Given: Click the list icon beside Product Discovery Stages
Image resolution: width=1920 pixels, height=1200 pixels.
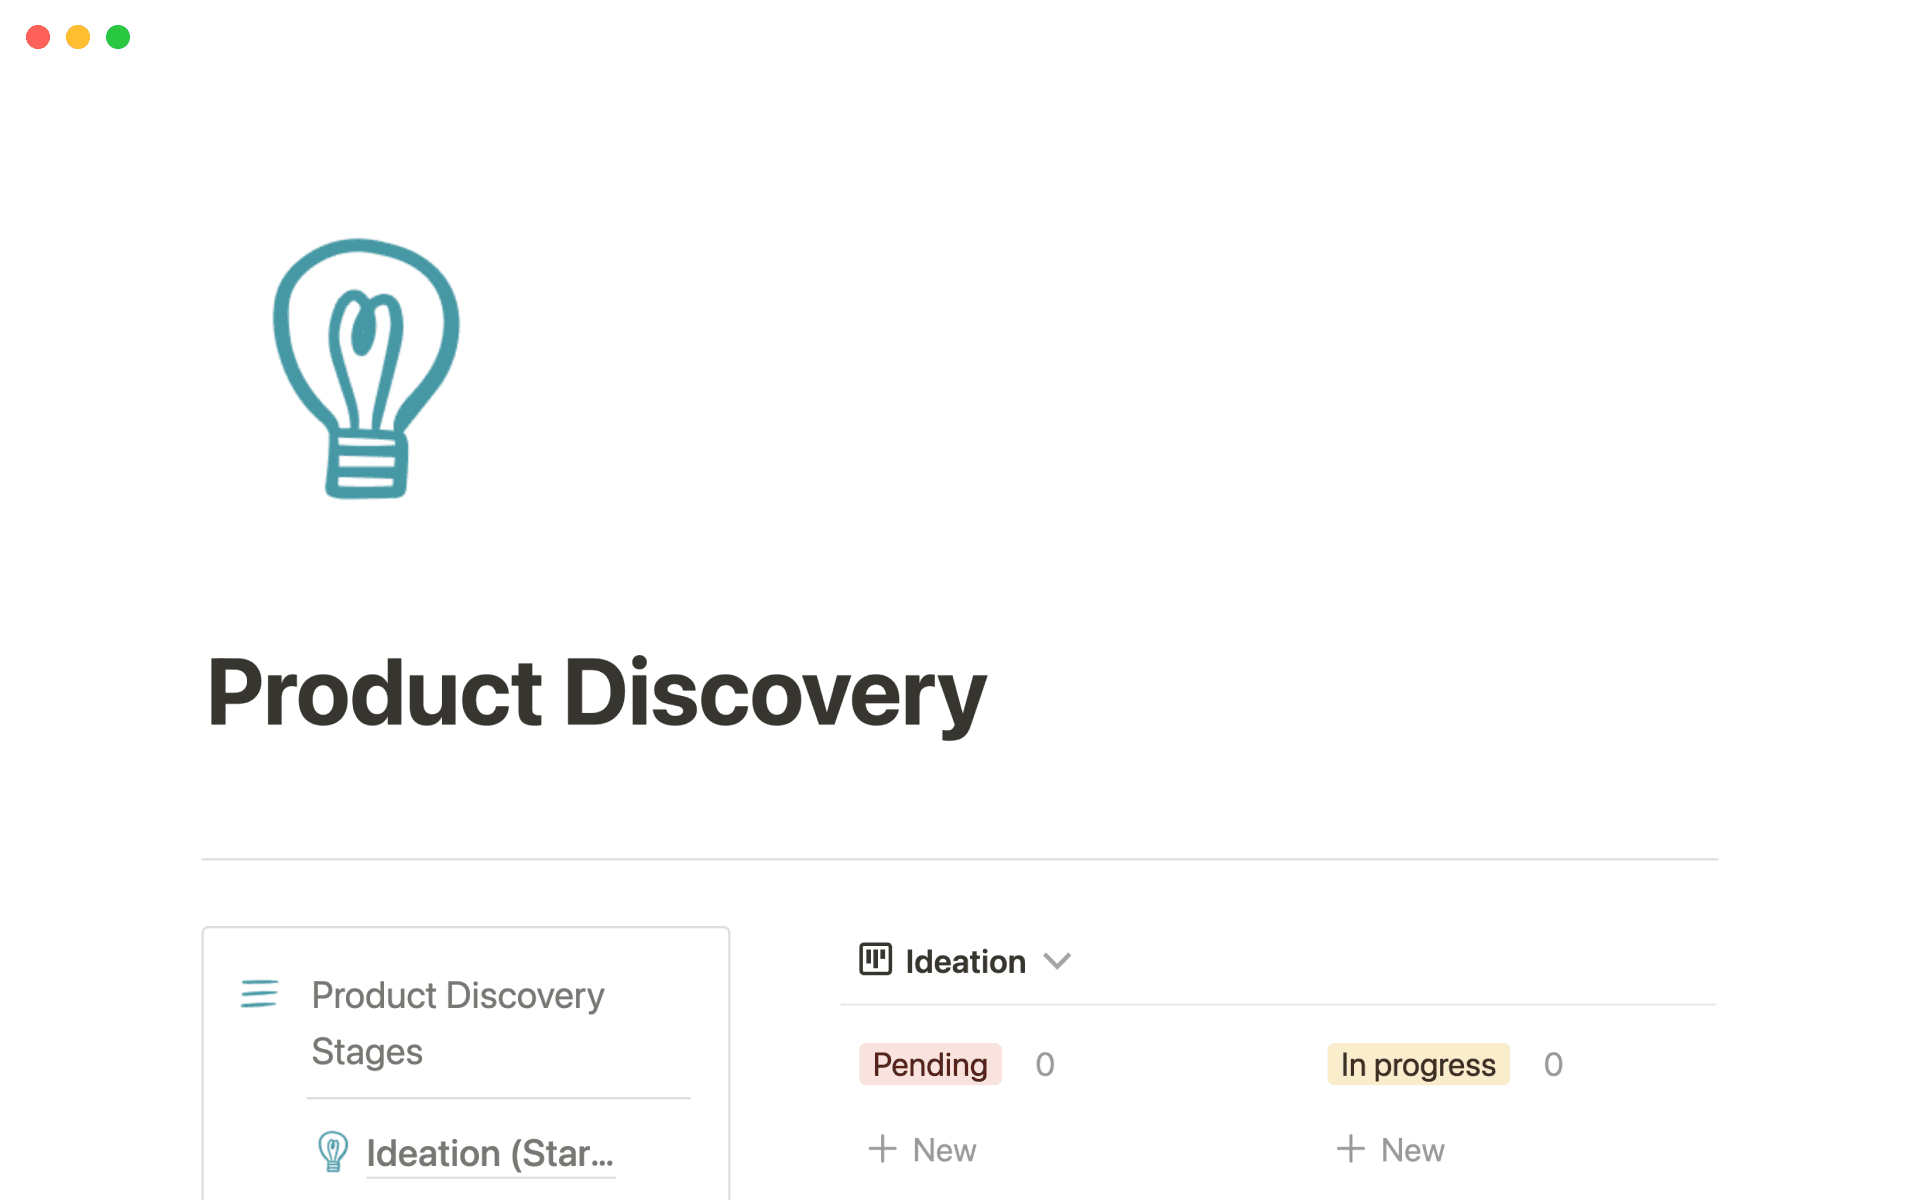Looking at the screenshot, I should coord(259,993).
